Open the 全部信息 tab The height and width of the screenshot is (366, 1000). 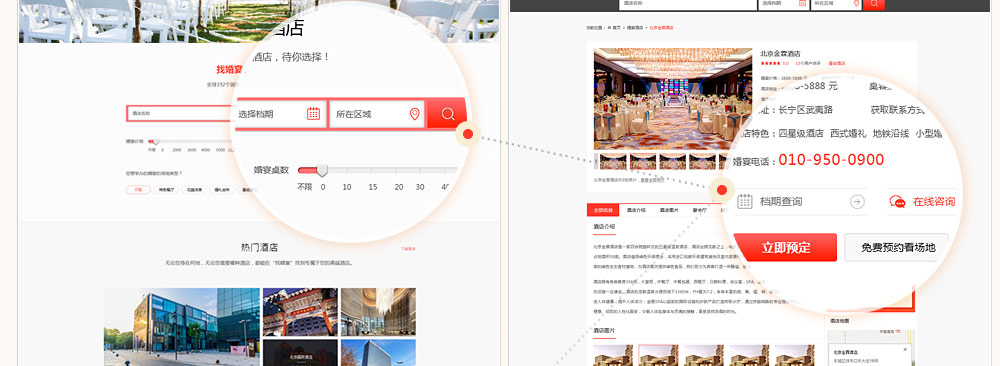click(x=603, y=210)
